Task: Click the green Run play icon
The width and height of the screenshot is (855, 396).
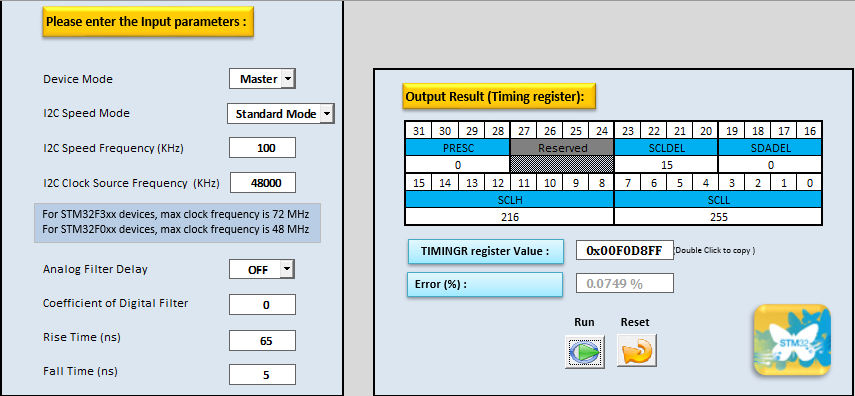Action: tap(585, 351)
